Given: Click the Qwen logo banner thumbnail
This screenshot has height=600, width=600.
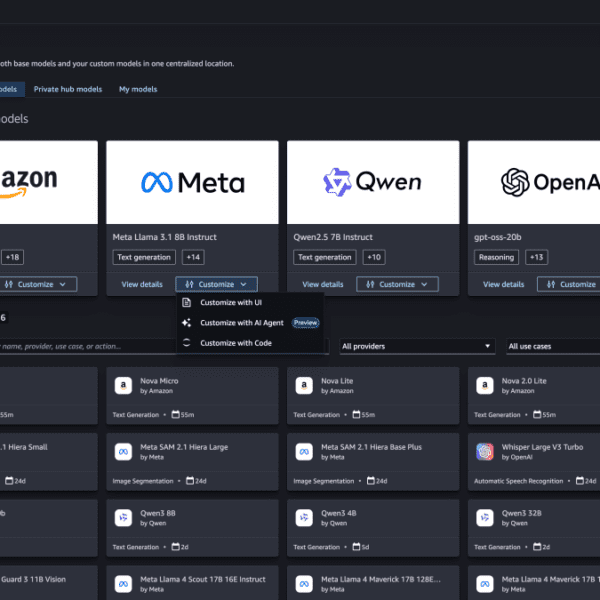Looking at the screenshot, I should tap(373, 182).
